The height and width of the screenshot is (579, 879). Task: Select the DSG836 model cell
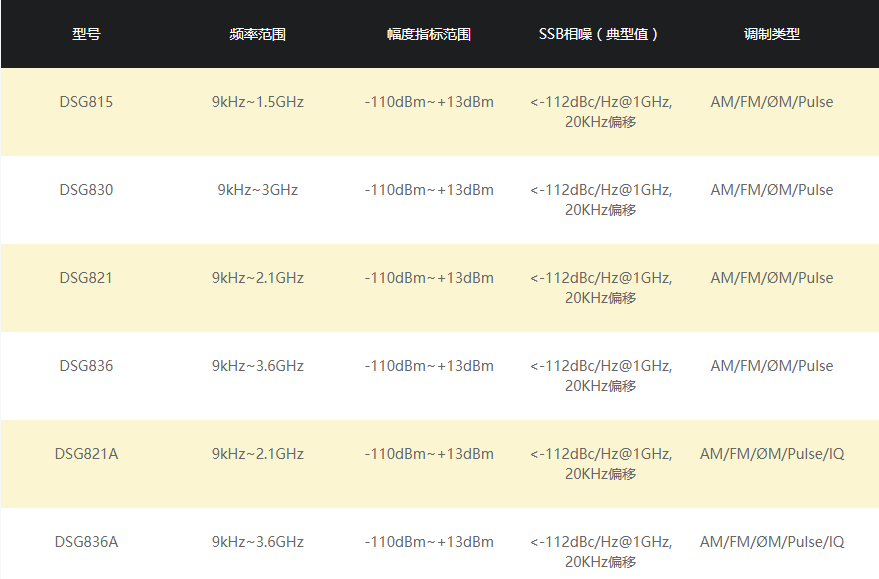pos(86,366)
